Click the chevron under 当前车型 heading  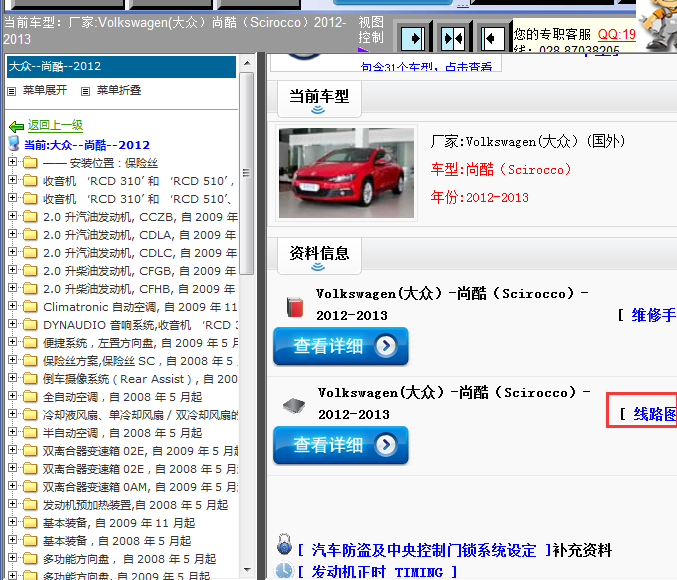318,110
